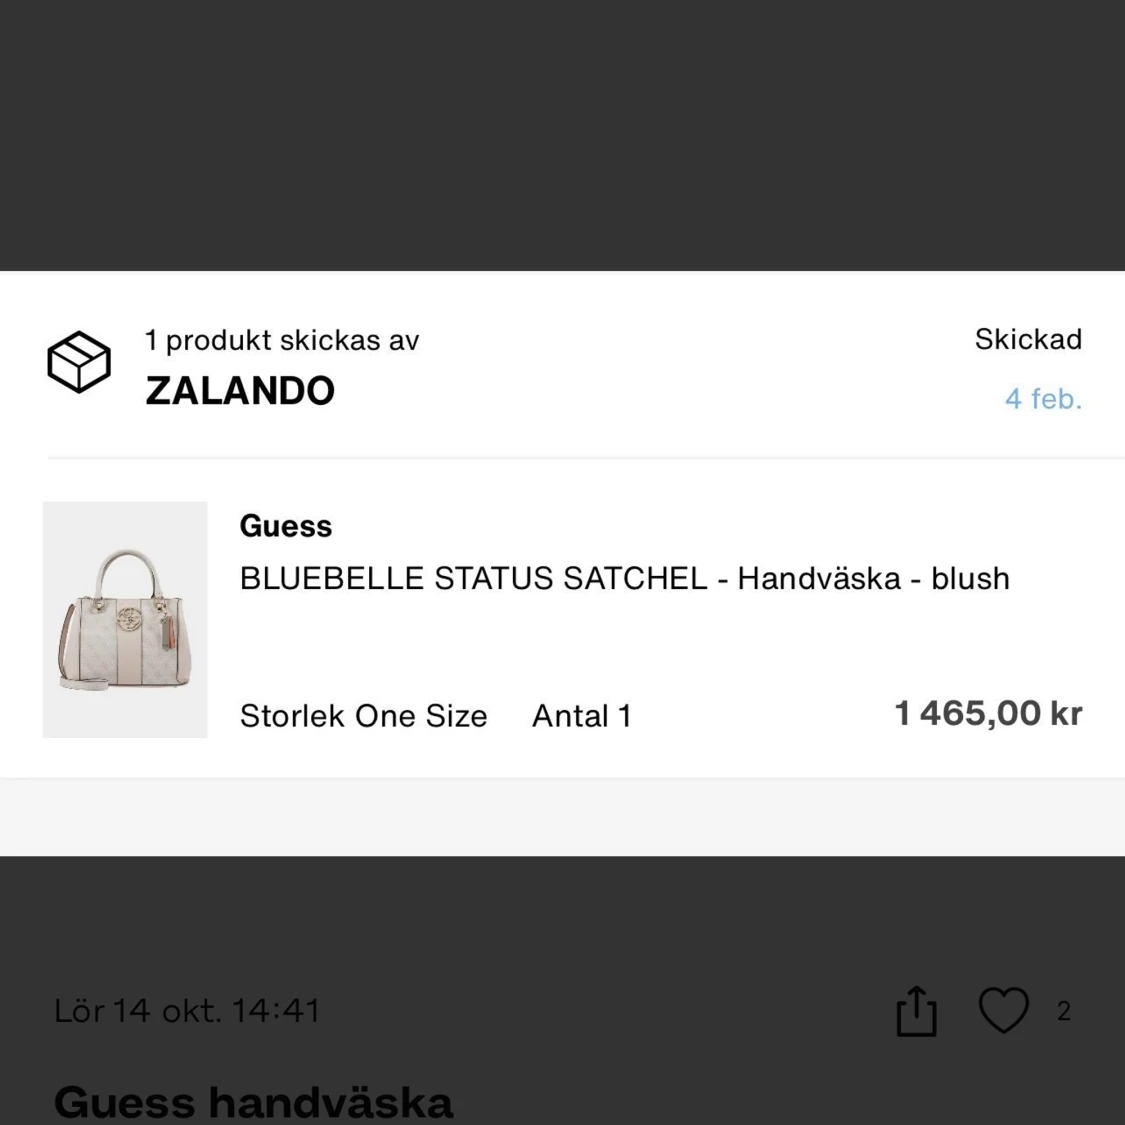
Task: Select the ZALANDO seller name
Action: click(240, 391)
